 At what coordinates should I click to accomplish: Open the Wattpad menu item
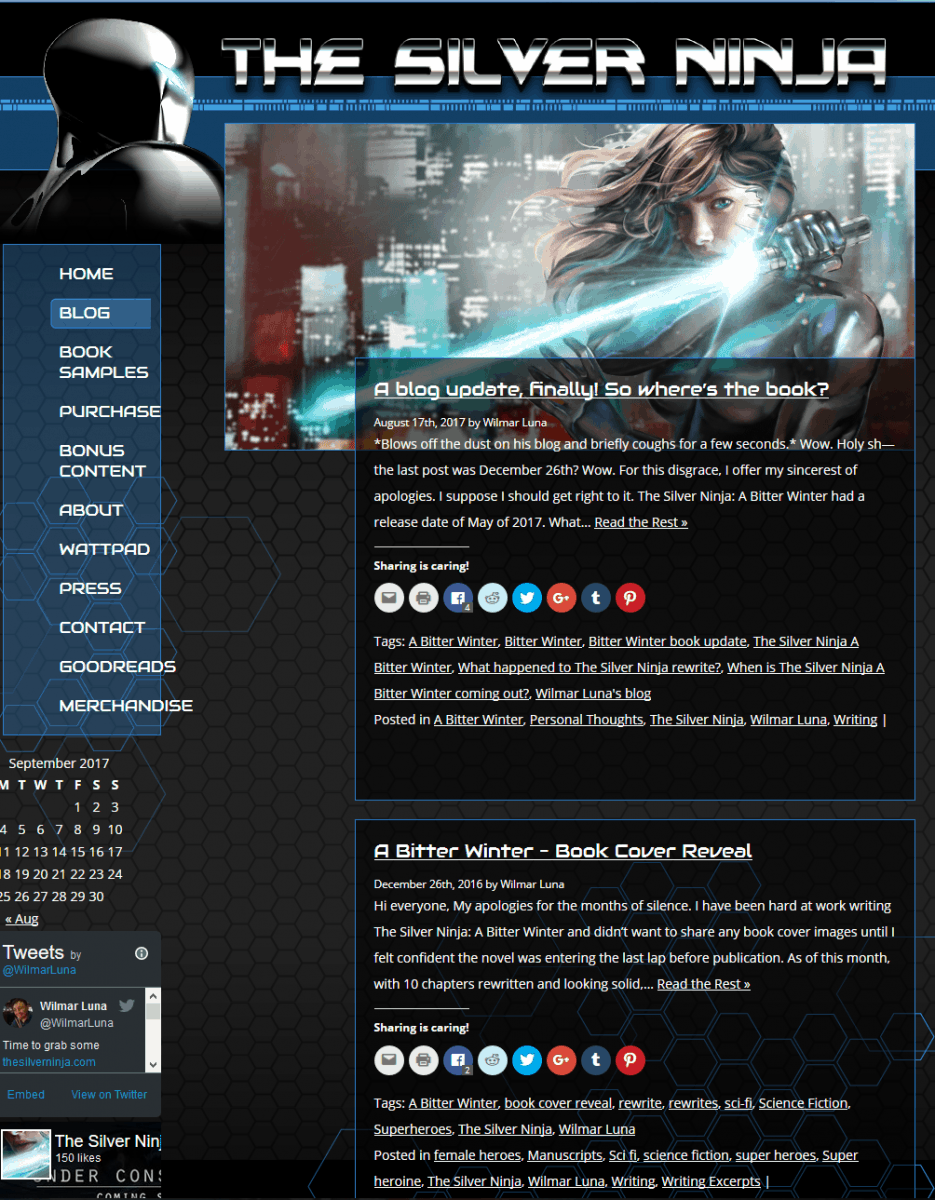tap(104, 549)
